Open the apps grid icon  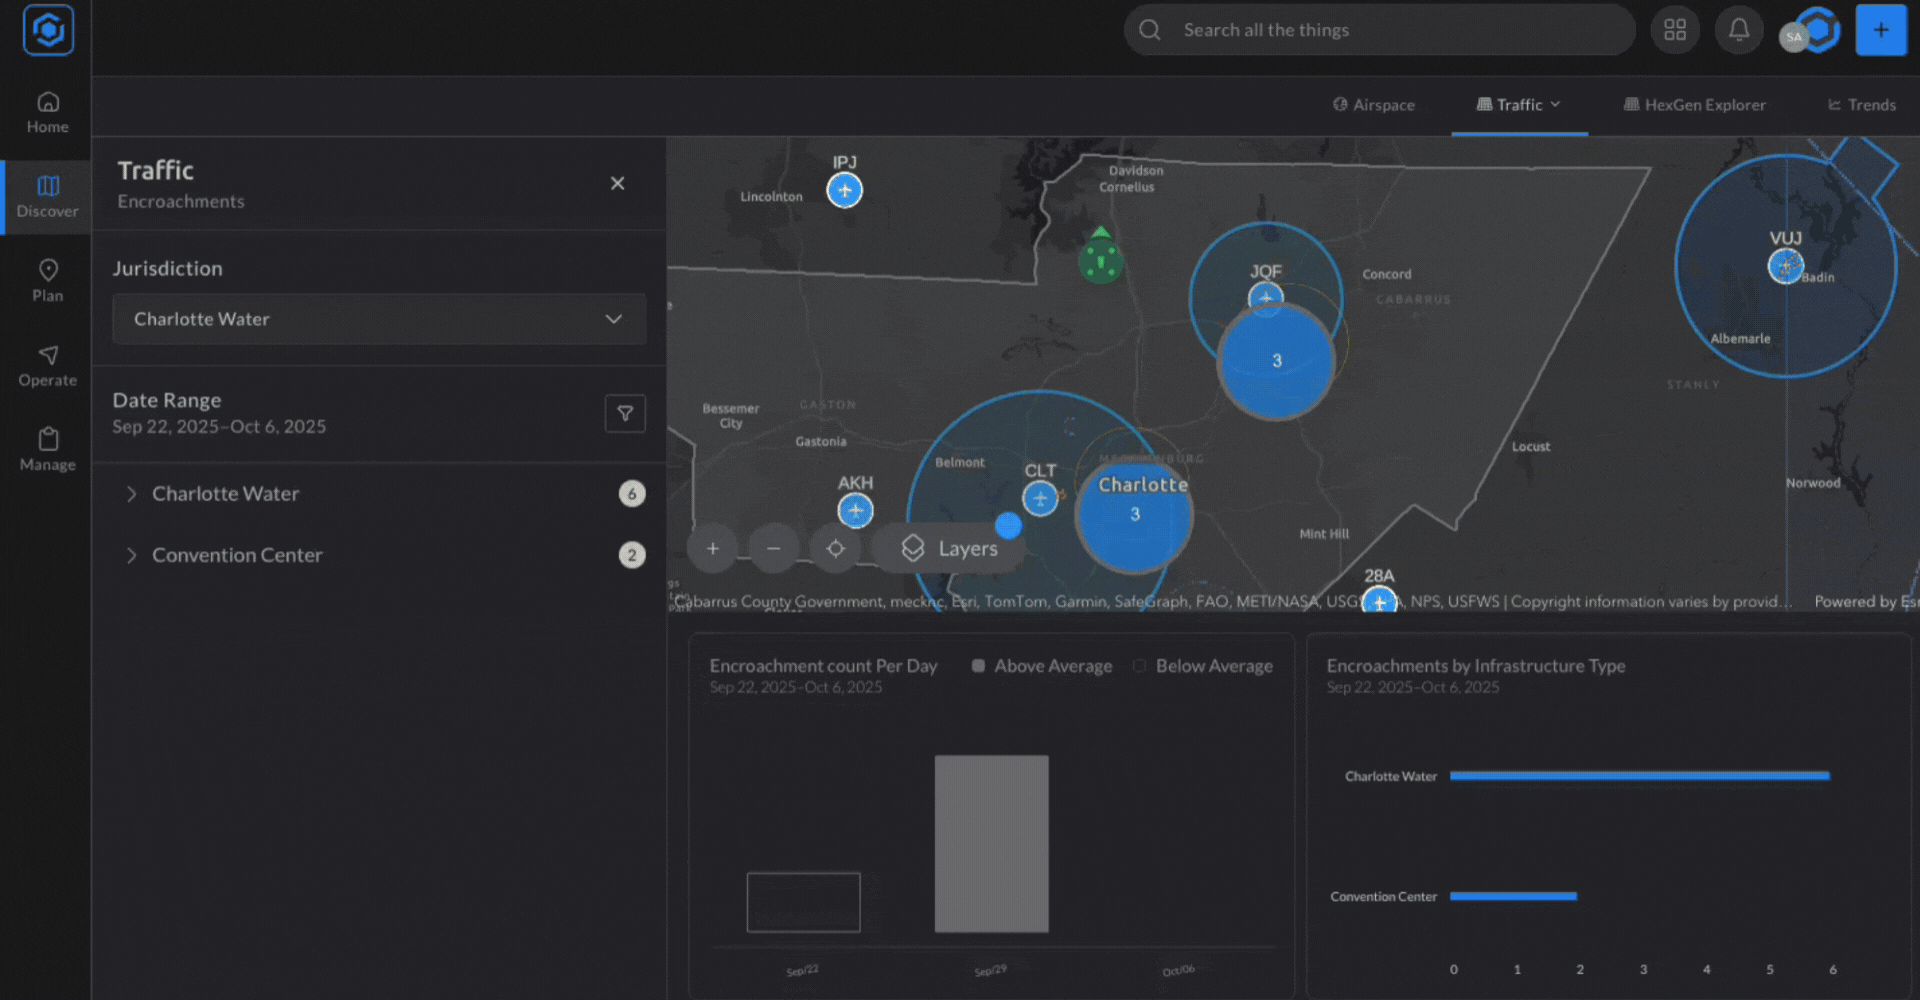tap(1675, 30)
